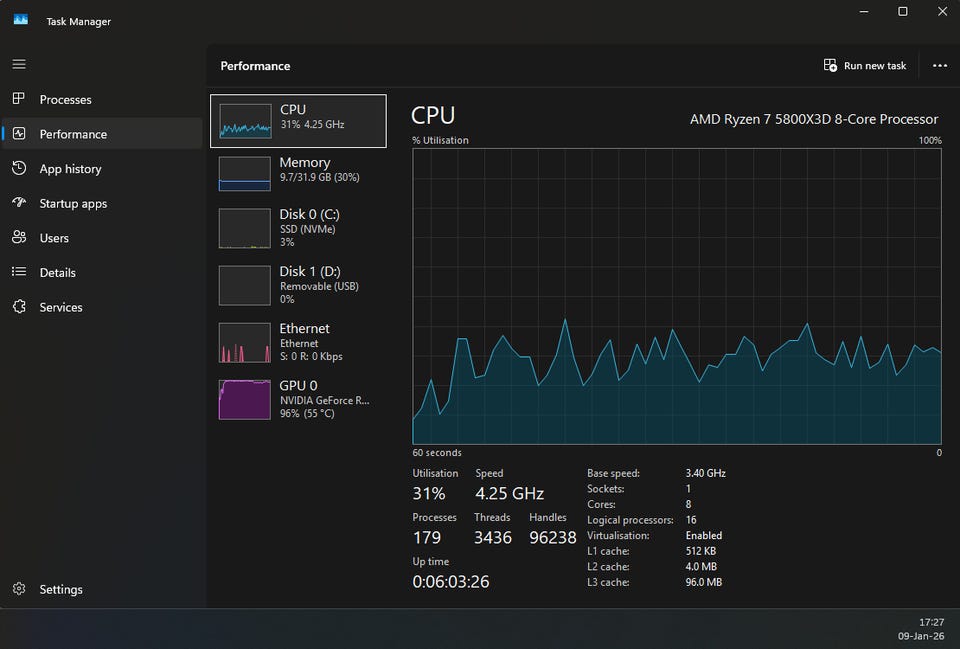
Task: Select Disk 1 (D:) removable drive
Action: click(298, 285)
